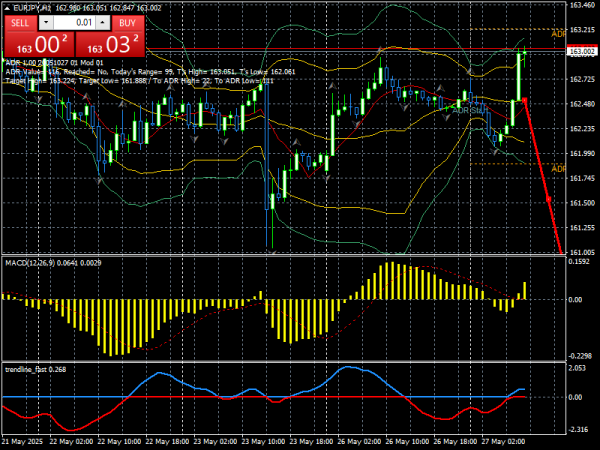Click the MACD scale value 0.1592
600x450 pixels.
click(579, 262)
